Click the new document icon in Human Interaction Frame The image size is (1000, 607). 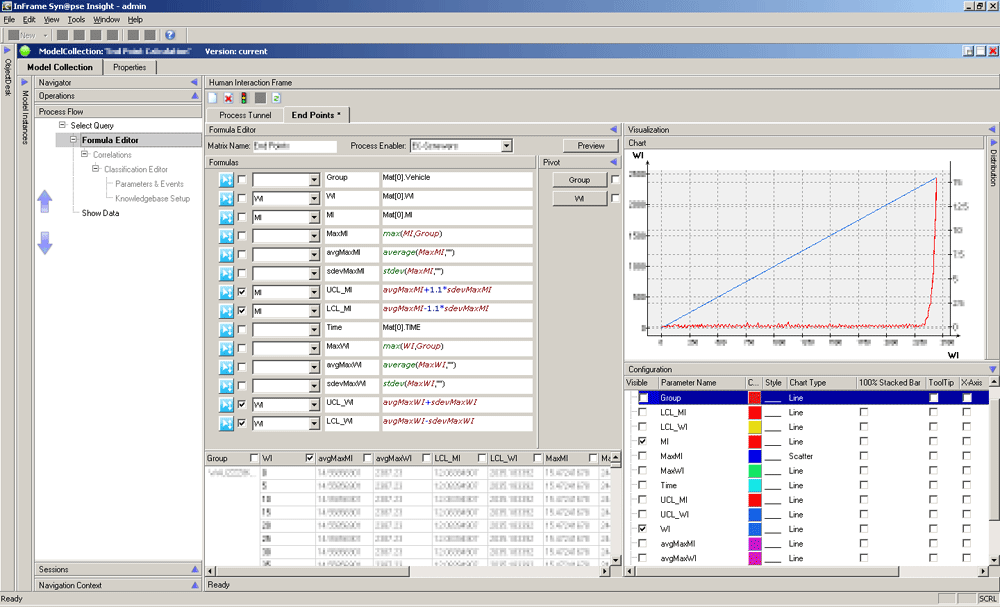[213, 98]
